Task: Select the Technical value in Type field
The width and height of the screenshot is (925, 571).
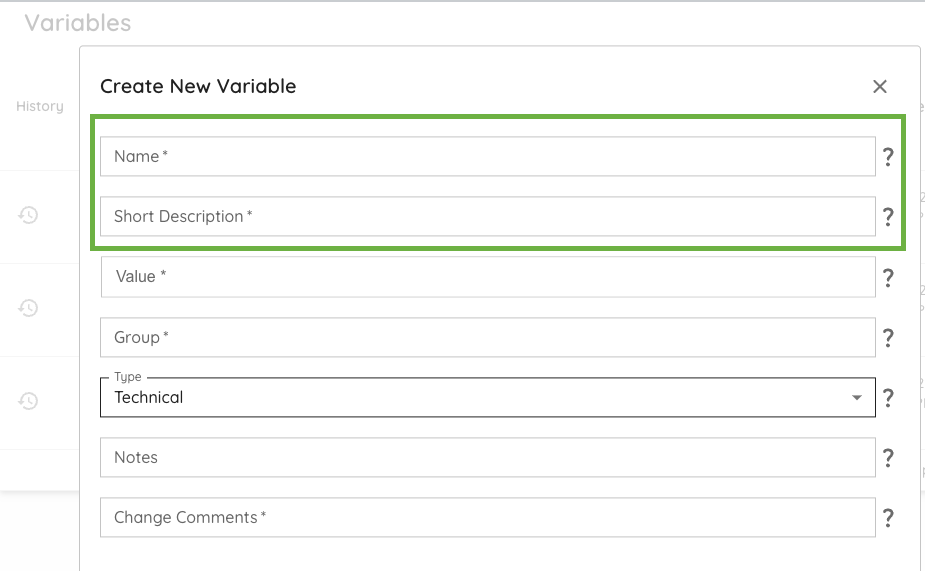Action: click(149, 398)
